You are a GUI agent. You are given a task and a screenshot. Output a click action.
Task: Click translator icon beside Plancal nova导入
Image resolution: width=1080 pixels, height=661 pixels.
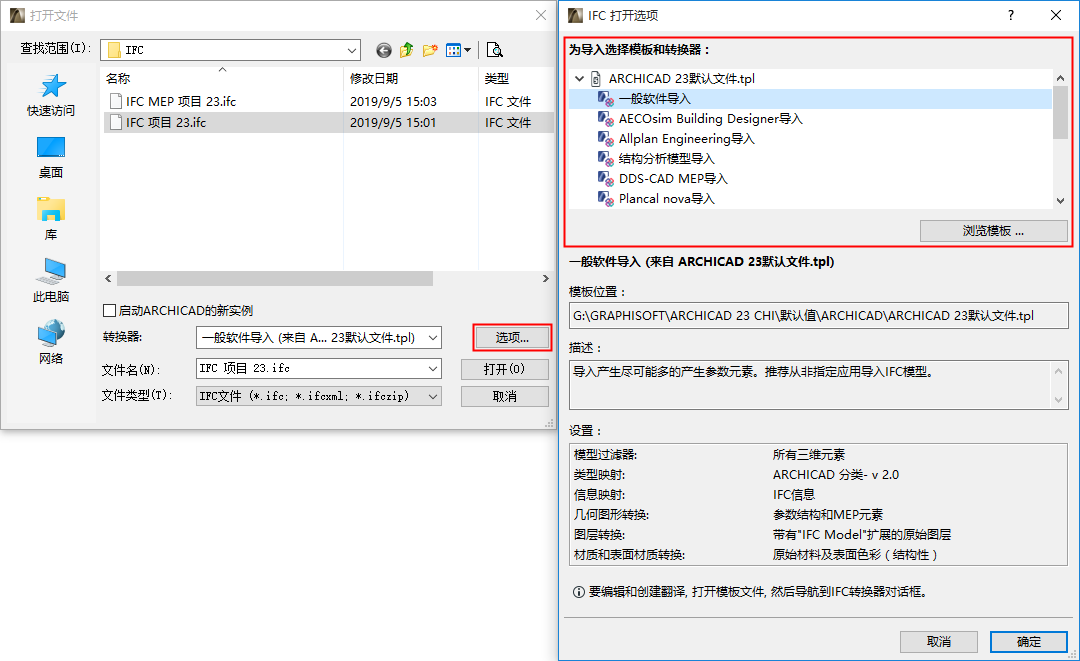(x=605, y=199)
